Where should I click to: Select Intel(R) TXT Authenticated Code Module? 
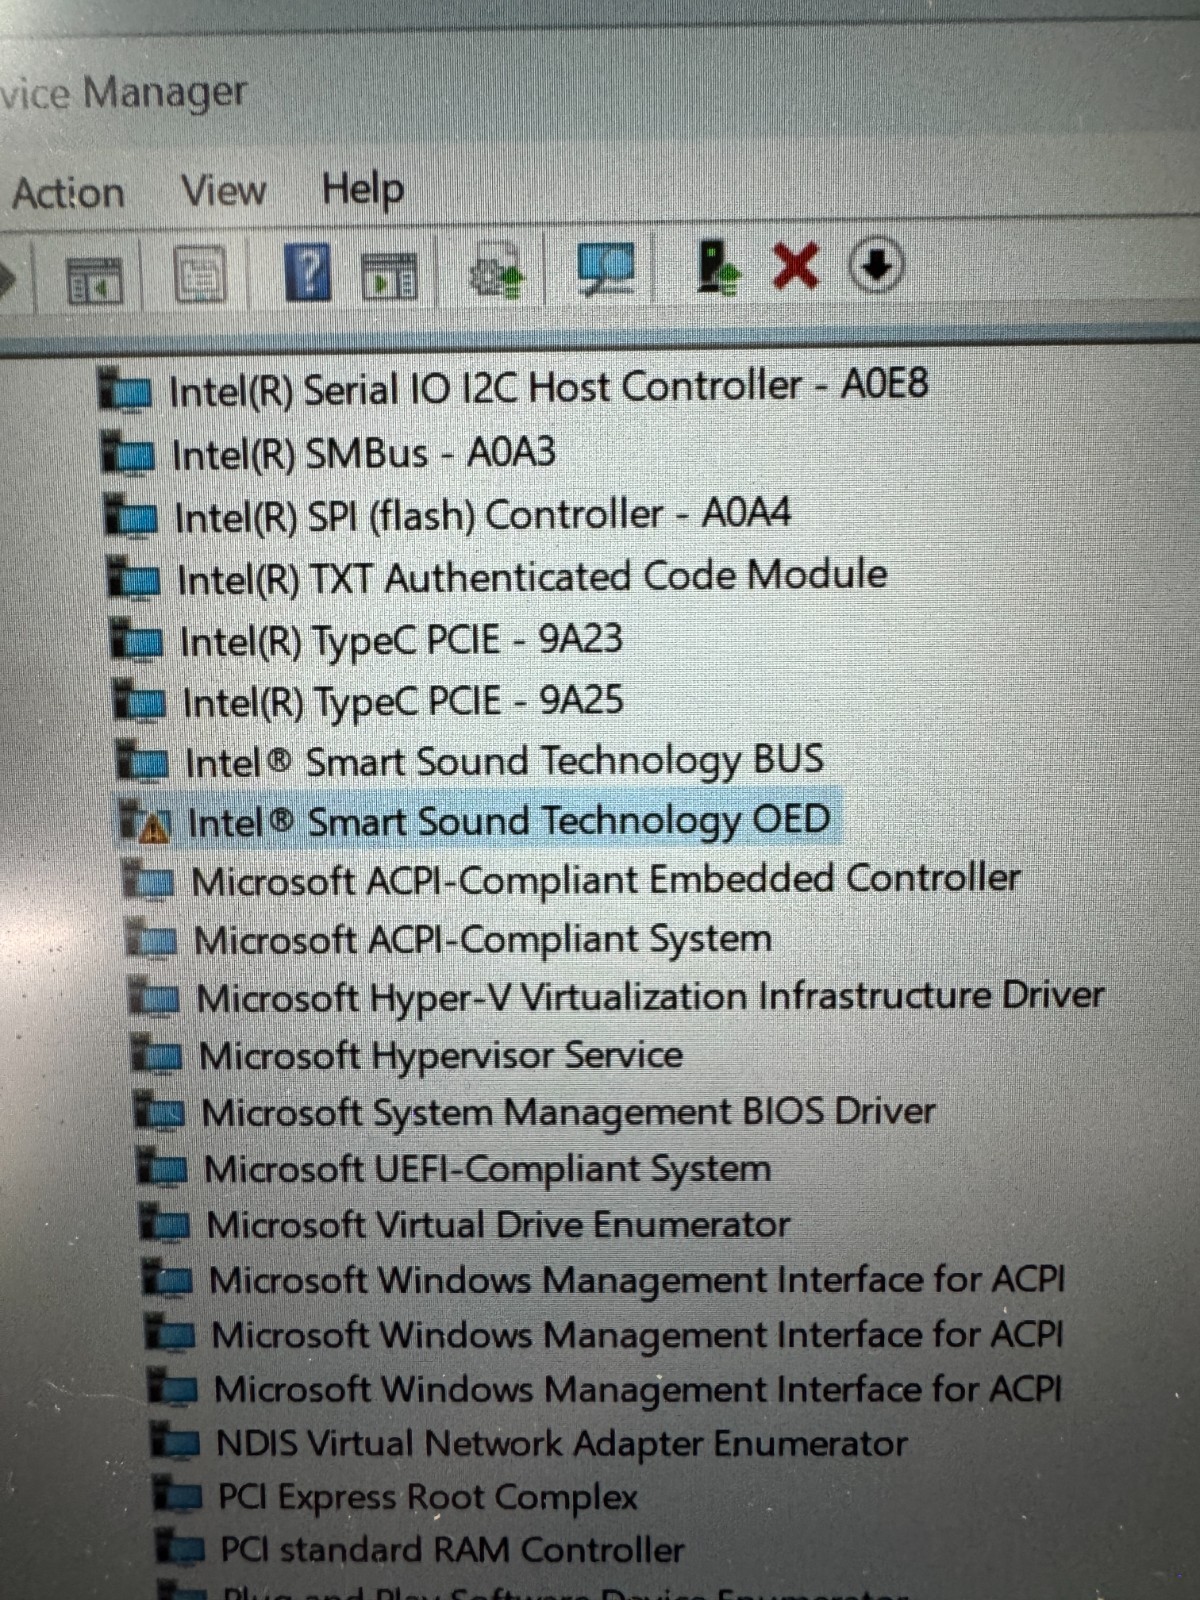pyautogui.click(x=531, y=577)
